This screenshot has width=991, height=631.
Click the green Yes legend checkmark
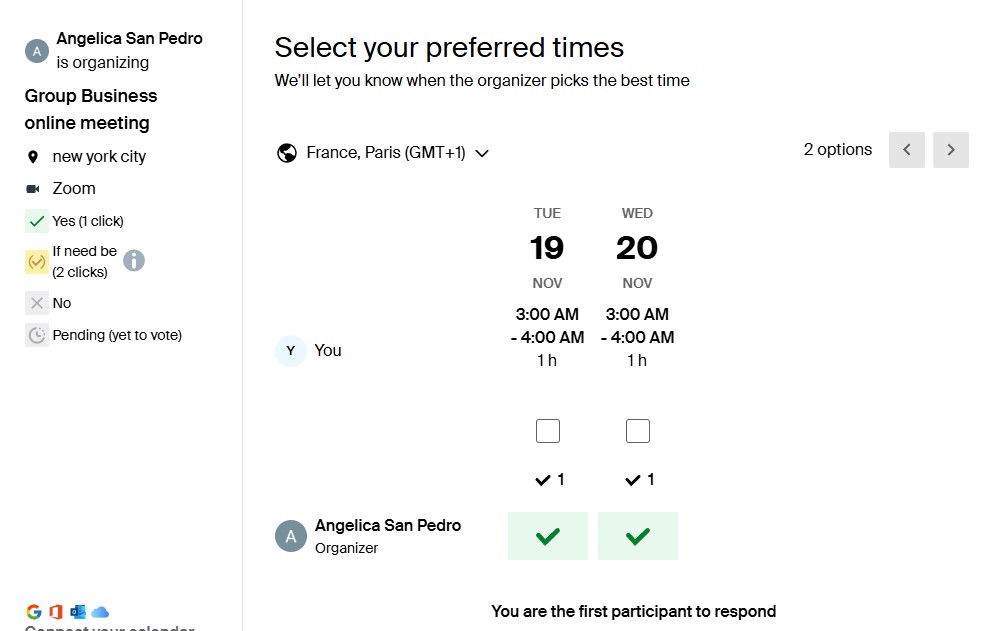pyautogui.click(x=37, y=221)
